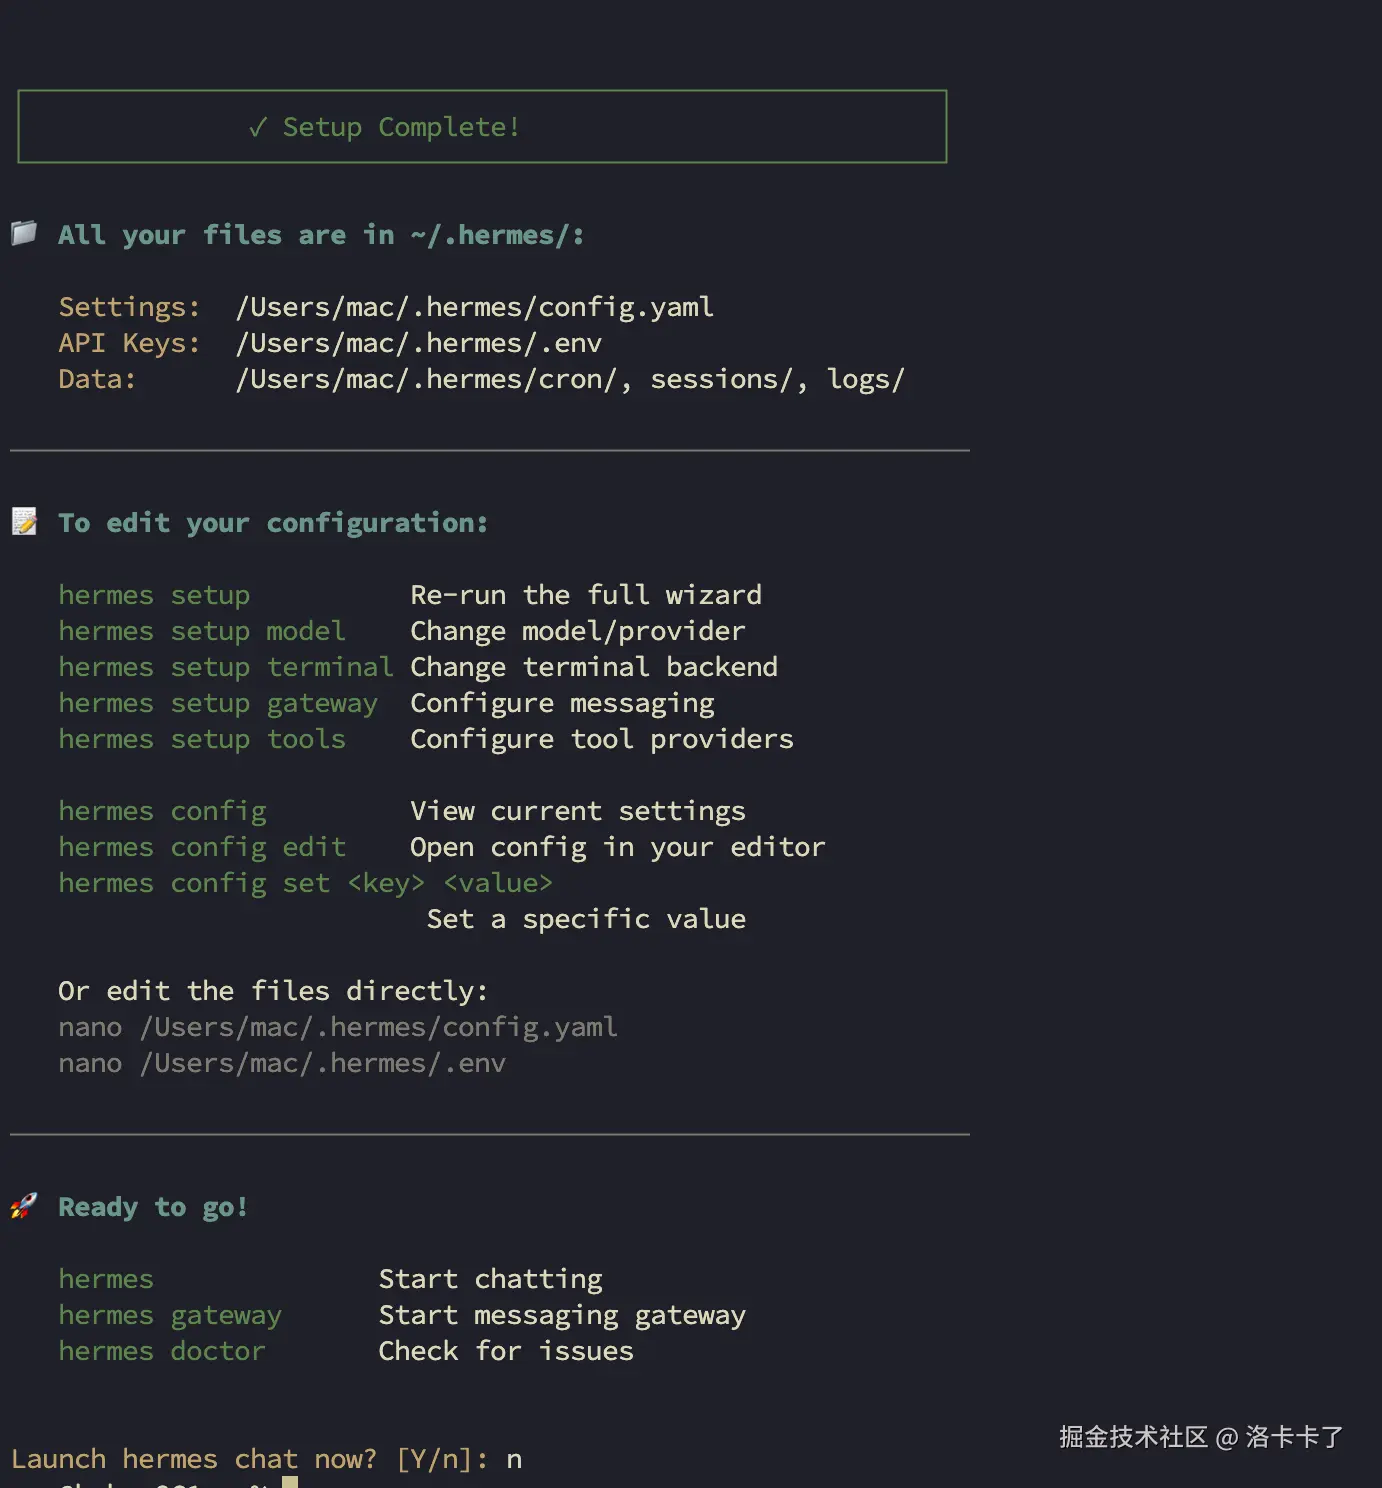Click the 'hermes setup model' command
The width and height of the screenshot is (1382, 1488).
202,631
